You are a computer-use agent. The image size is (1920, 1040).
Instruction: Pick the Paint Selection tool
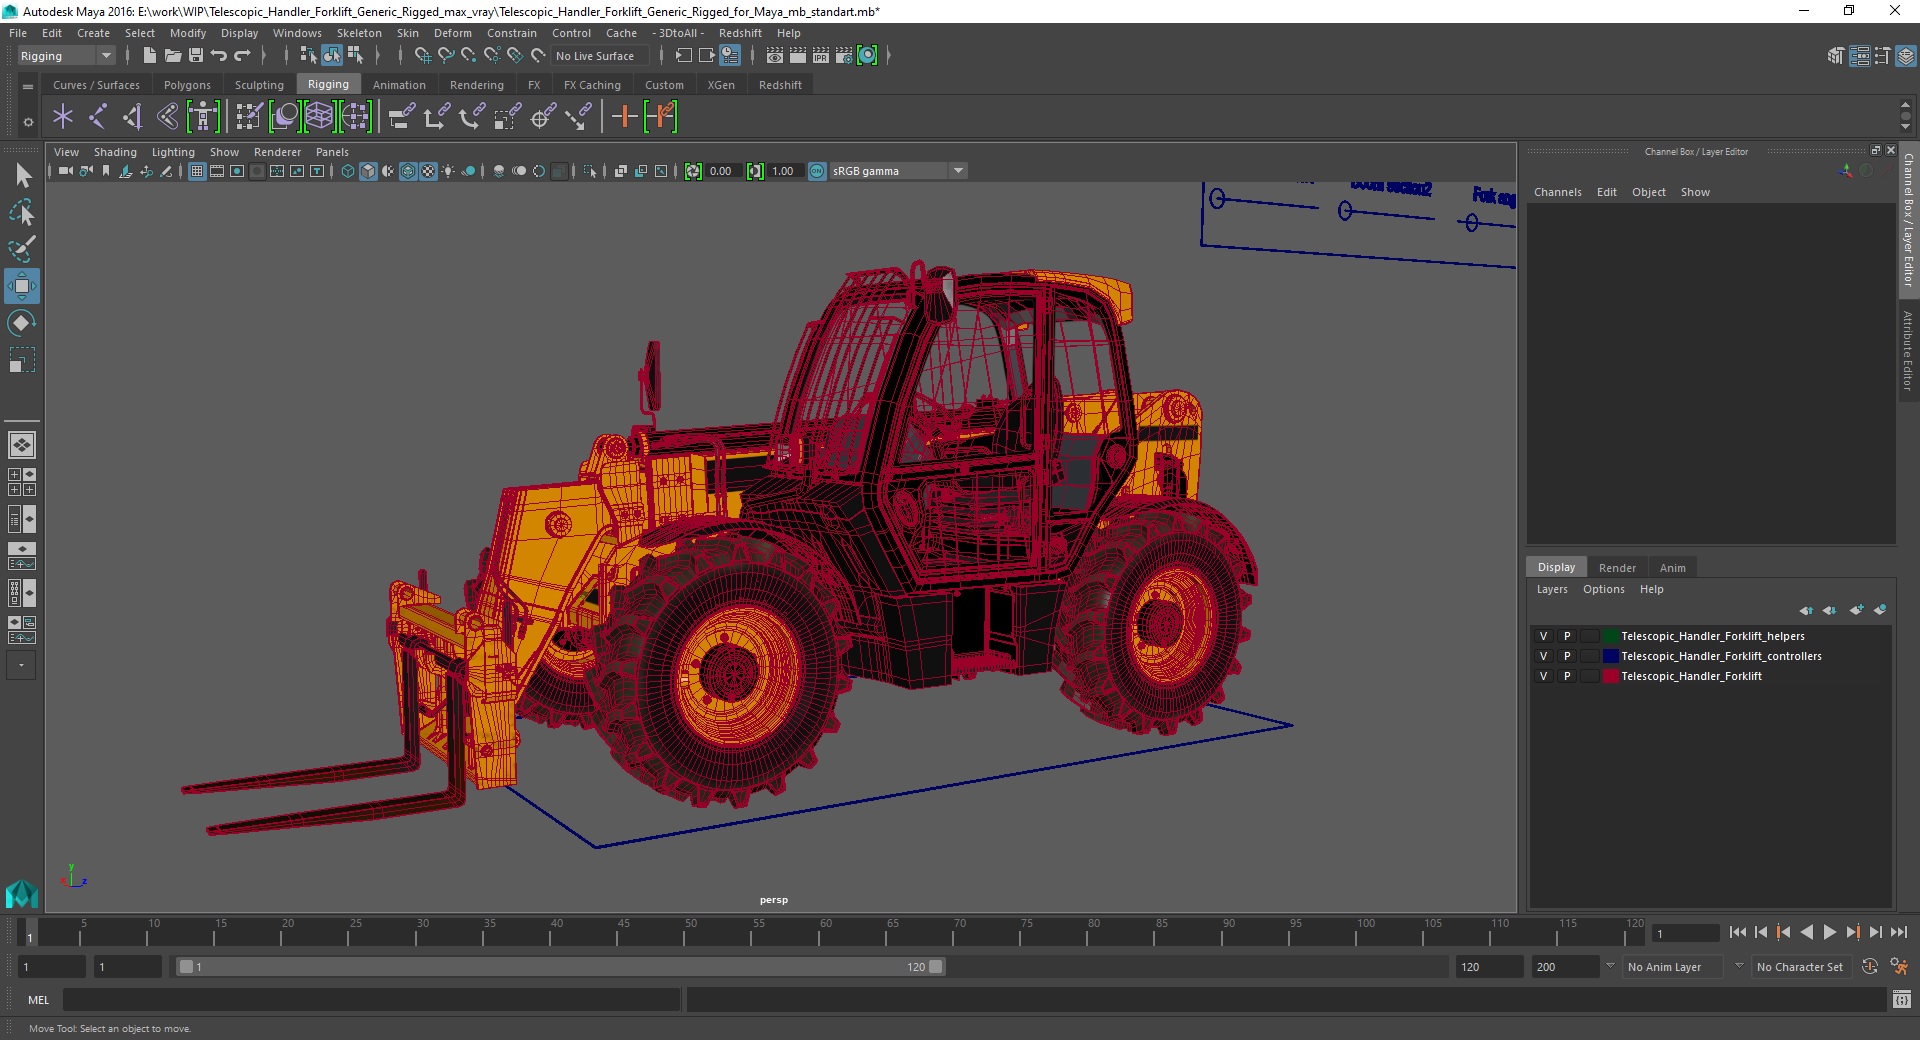(22, 249)
